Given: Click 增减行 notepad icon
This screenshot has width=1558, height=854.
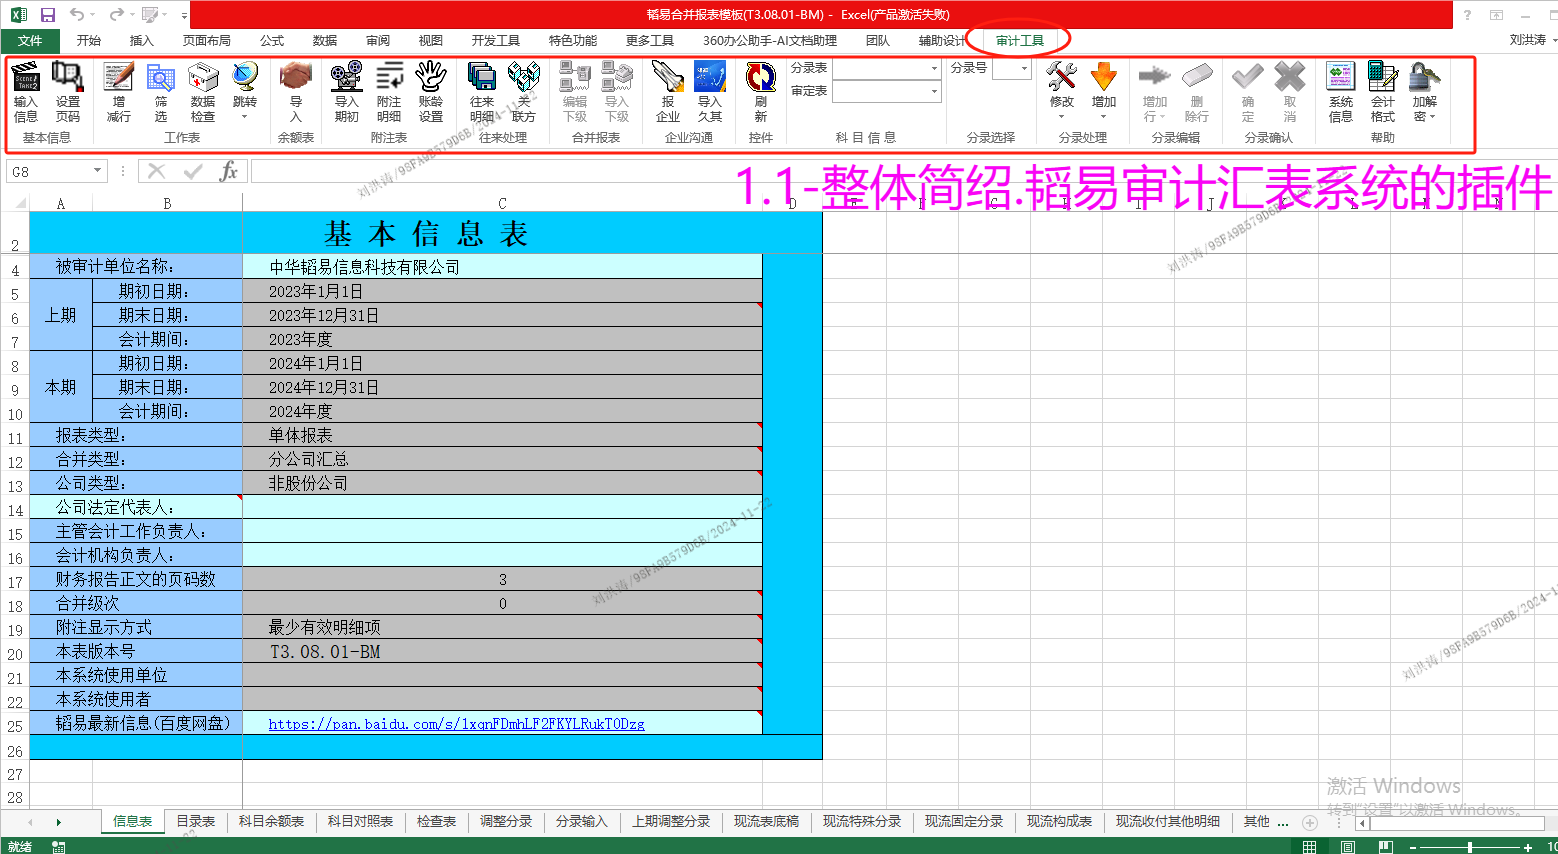Looking at the screenshot, I should 118,77.
